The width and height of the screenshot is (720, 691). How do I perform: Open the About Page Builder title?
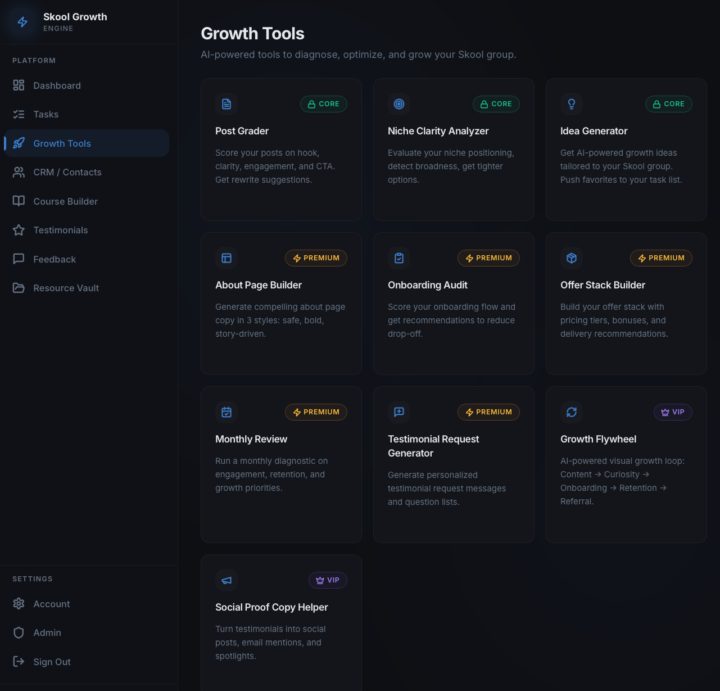259,285
